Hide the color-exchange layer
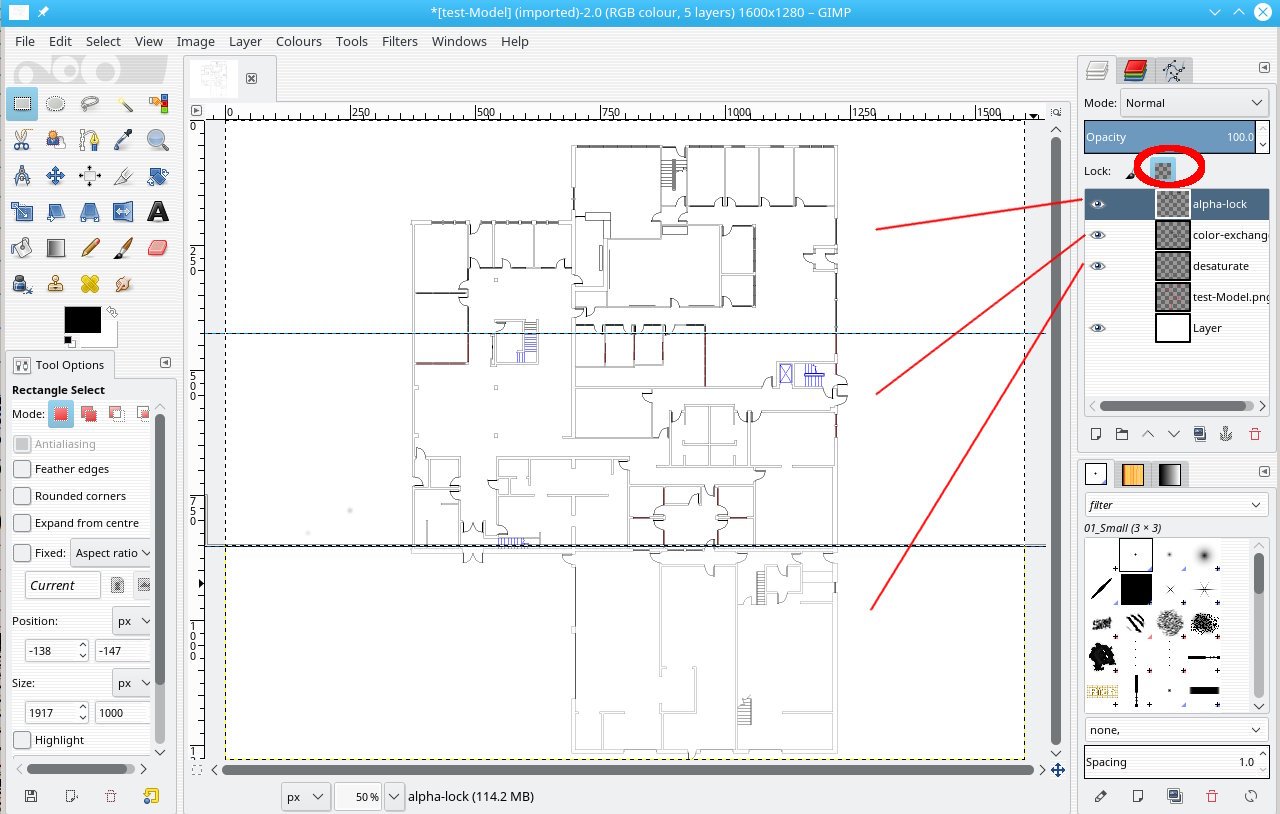Screen dimensions: 1280x814 [1098, 235]
